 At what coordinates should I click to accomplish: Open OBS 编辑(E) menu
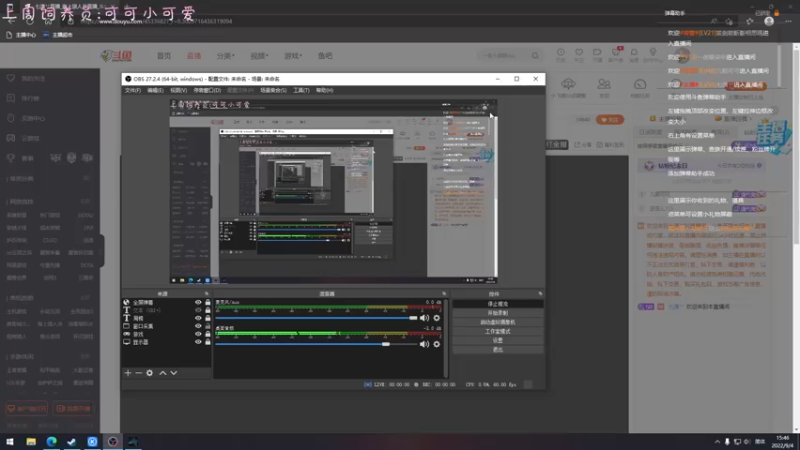coord(155,90)
